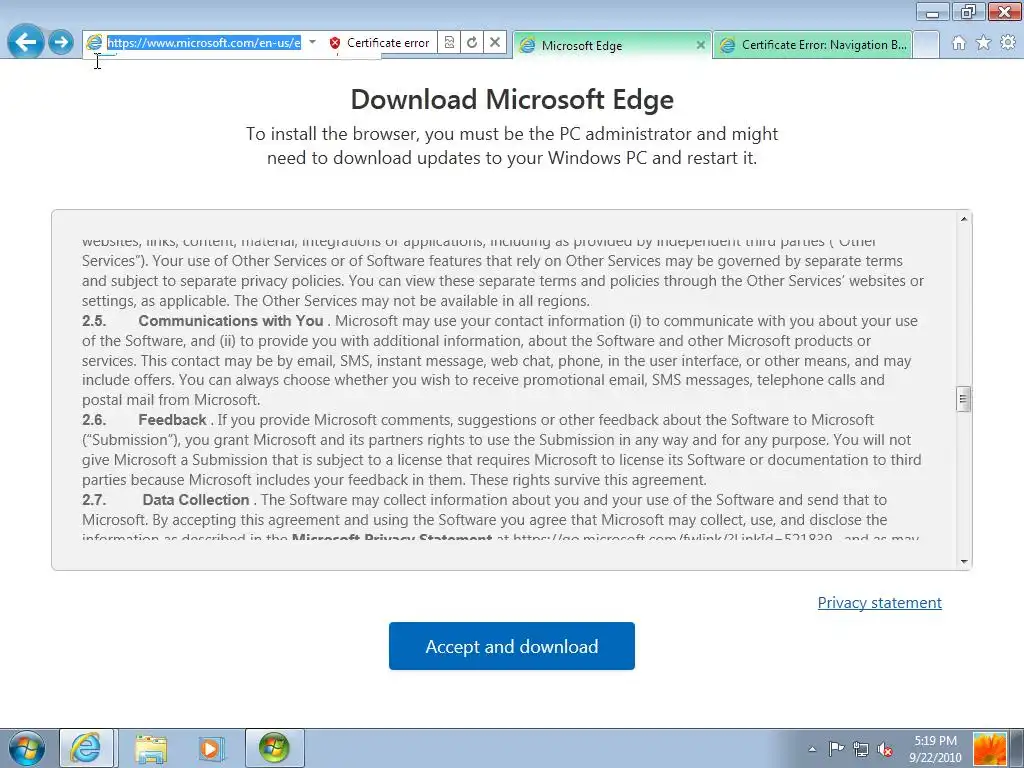Switch to Certificate Error: Navigation Blocked tab
The image size is (1024, 768).
(x=812, y=45)
